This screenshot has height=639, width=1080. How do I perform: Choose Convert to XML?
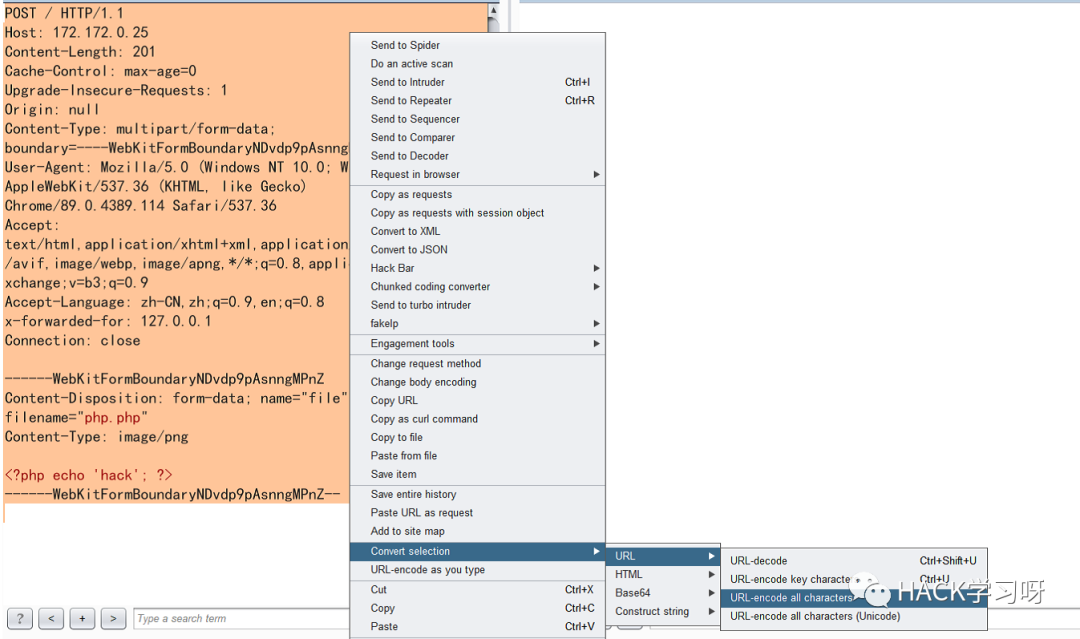tap(477, 231)
